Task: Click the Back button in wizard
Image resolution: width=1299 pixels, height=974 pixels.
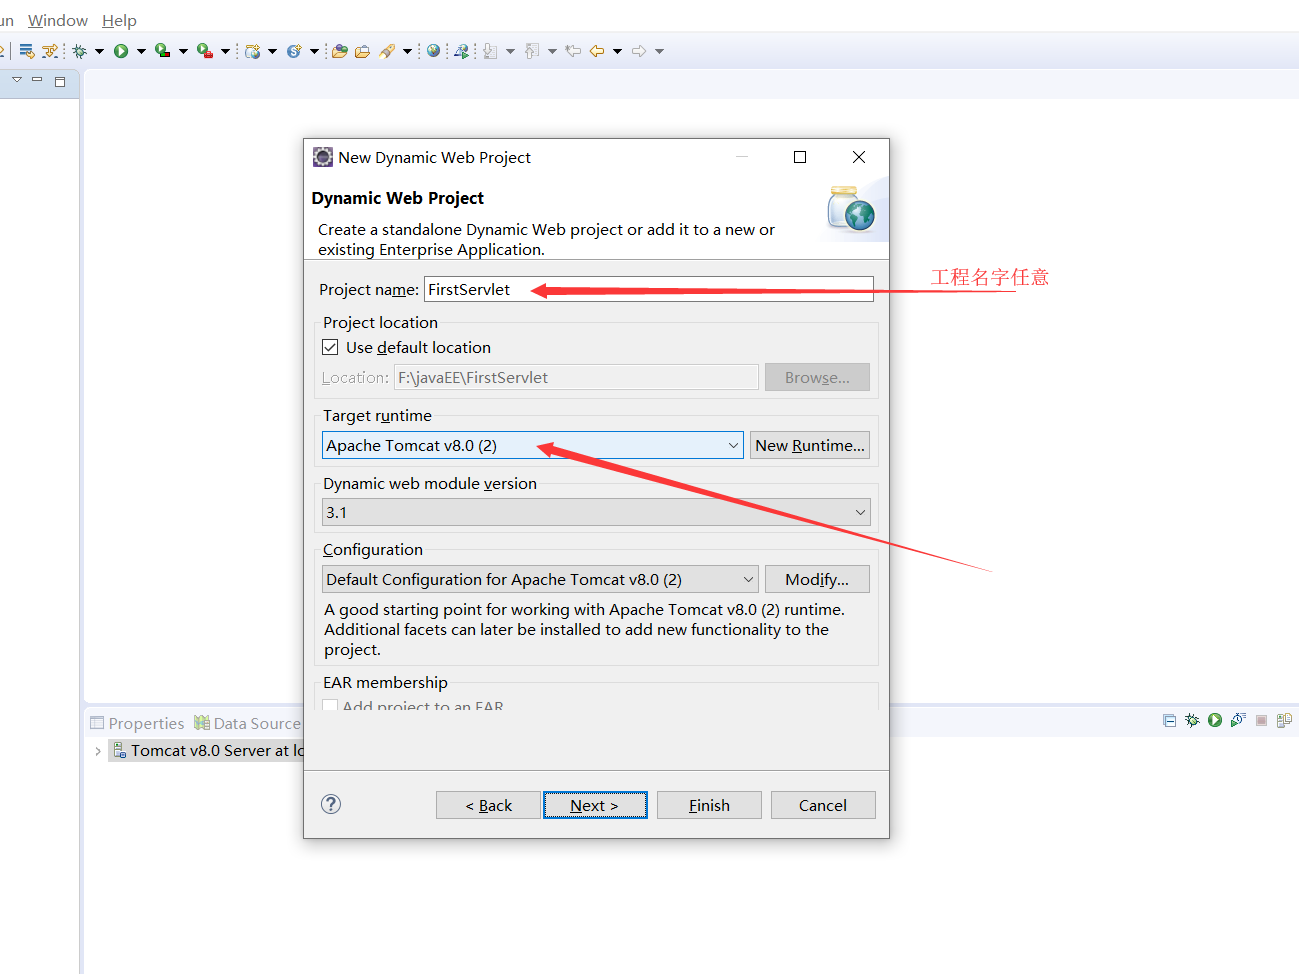Action: tap(488, 805)
